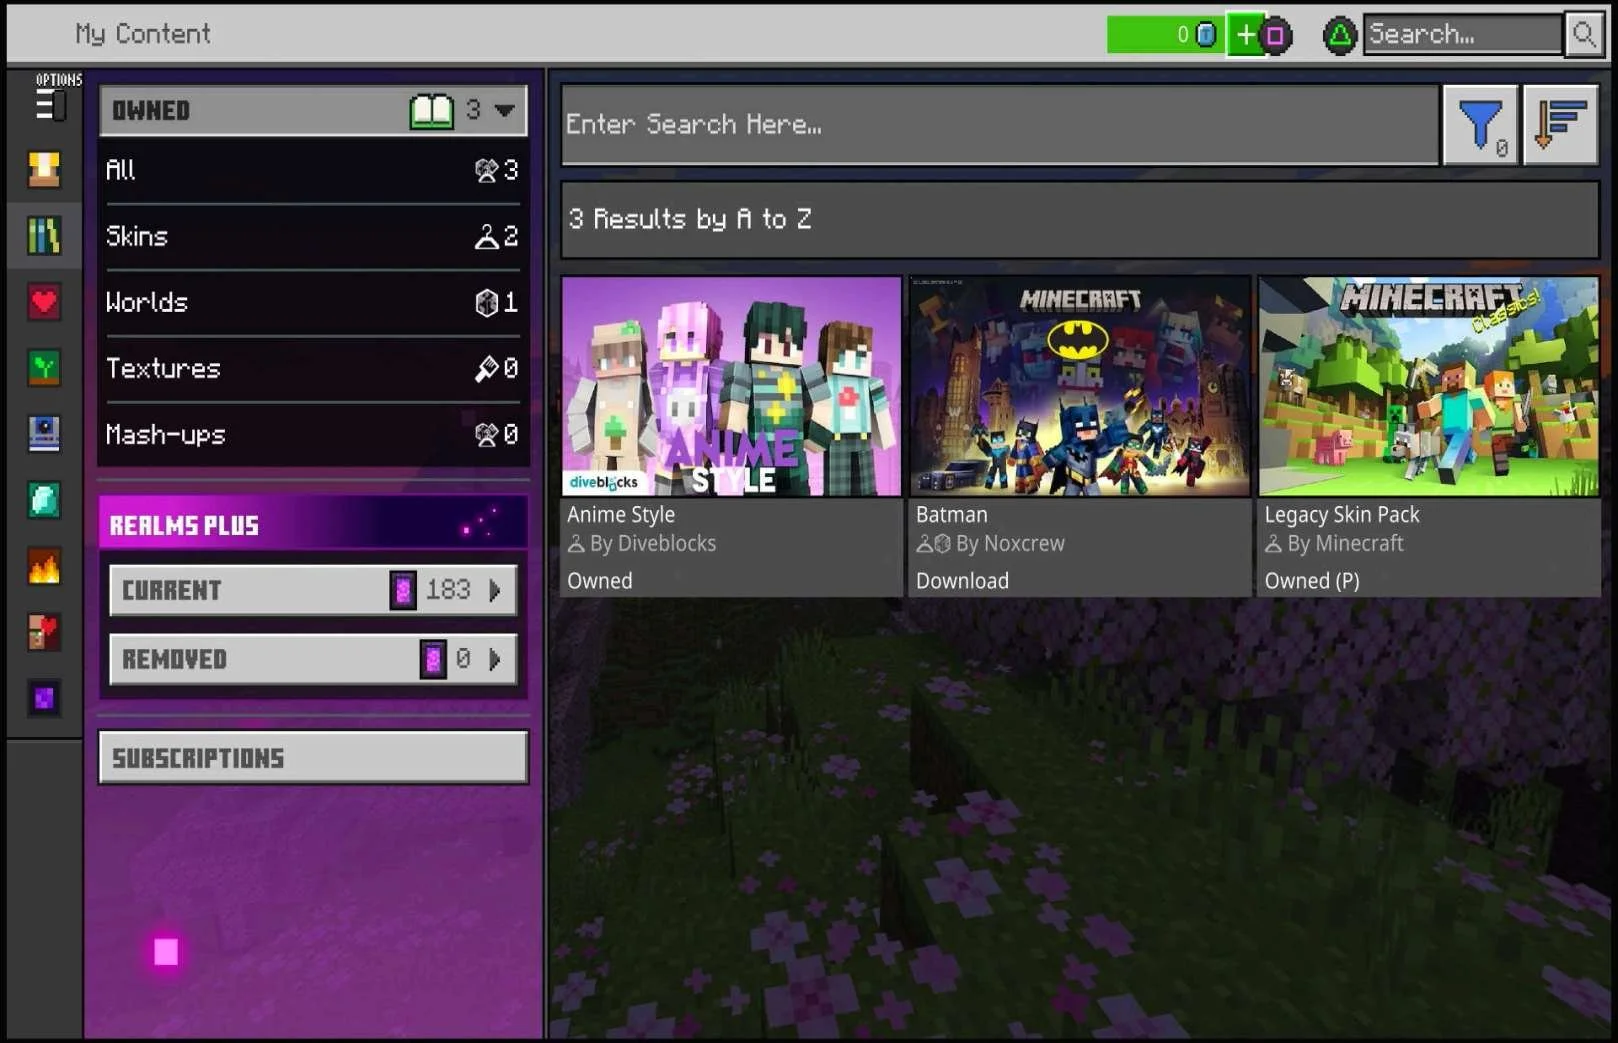The image size is (1618, 1043).
Task: Open the Subscriptions button
Action: click(313, 757)
